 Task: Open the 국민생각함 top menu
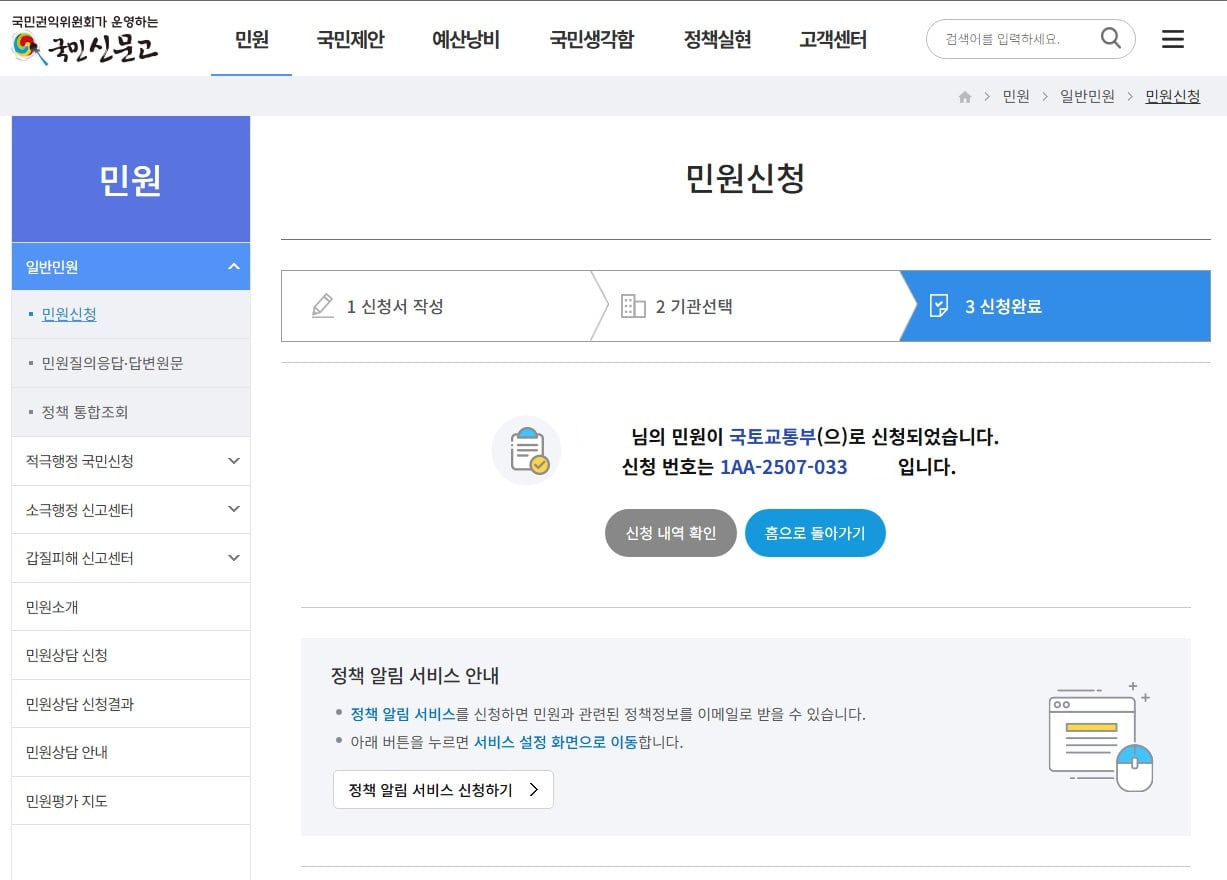pyautogui.click(x=591, y=39)
